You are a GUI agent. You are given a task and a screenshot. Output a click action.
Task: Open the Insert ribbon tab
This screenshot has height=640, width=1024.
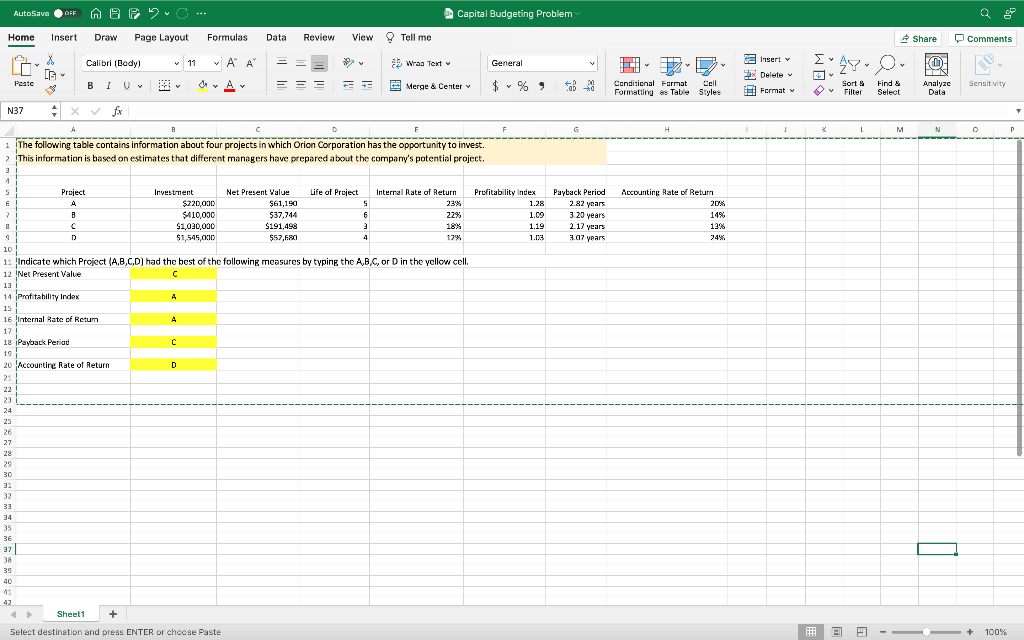point(64,38)
